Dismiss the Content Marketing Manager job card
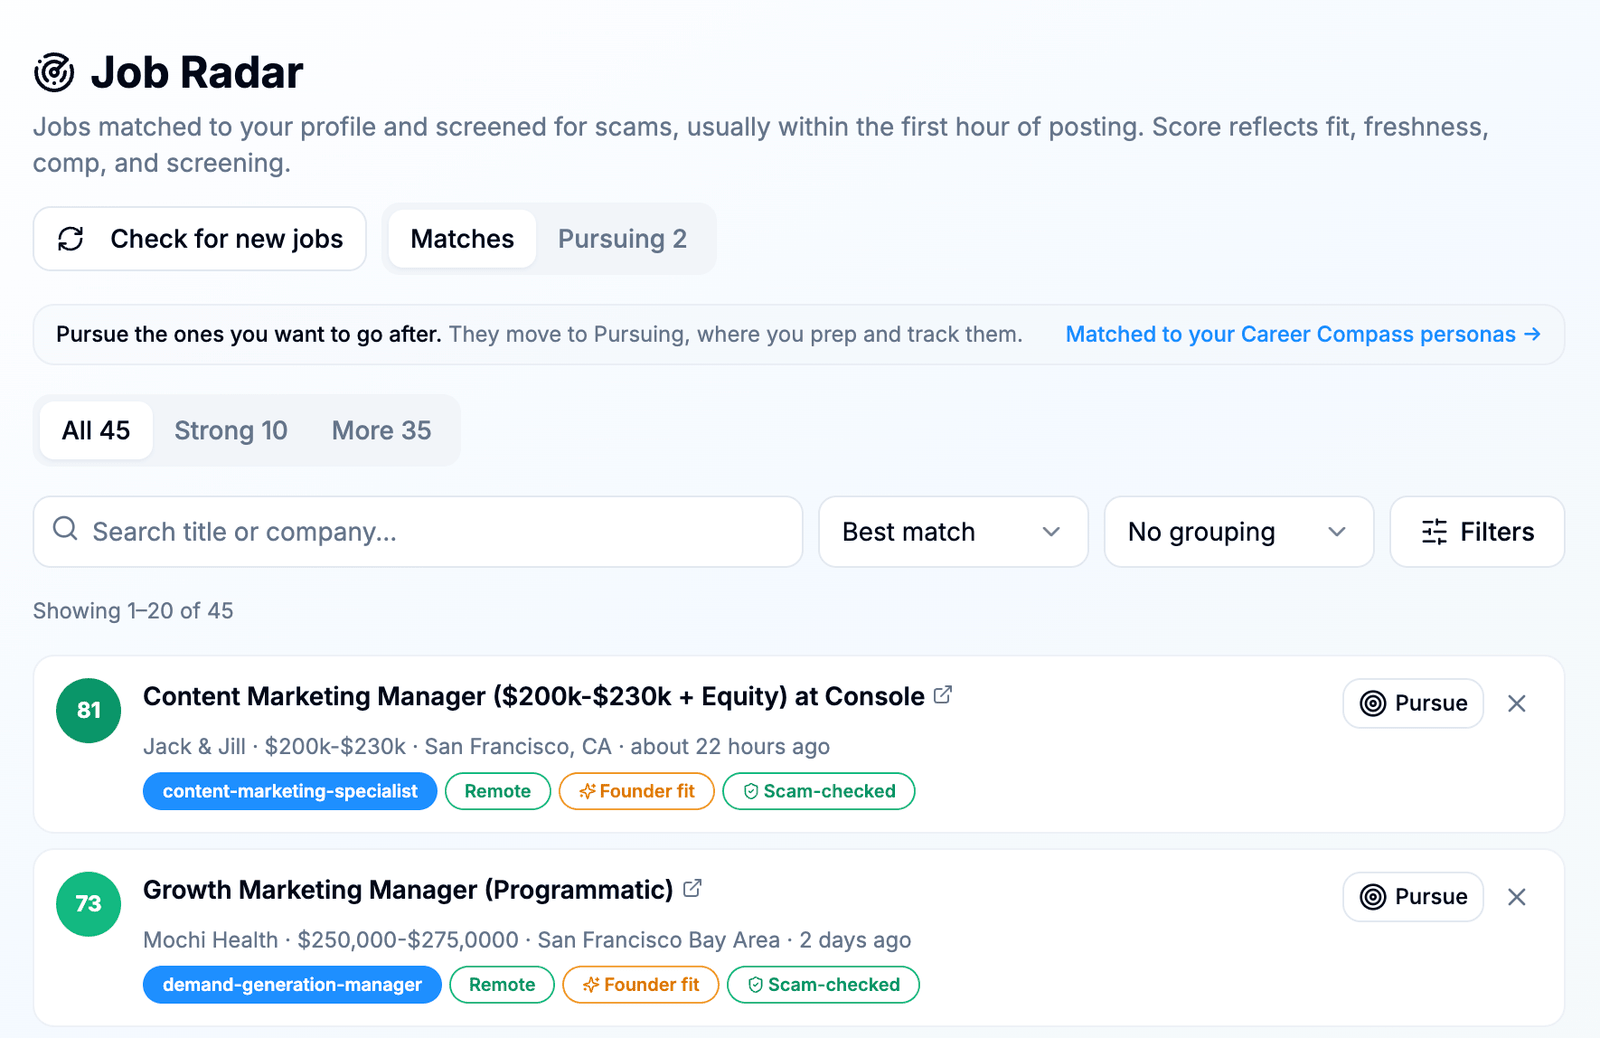This screenshot has width=1600, height=1038. [1517, 704]
